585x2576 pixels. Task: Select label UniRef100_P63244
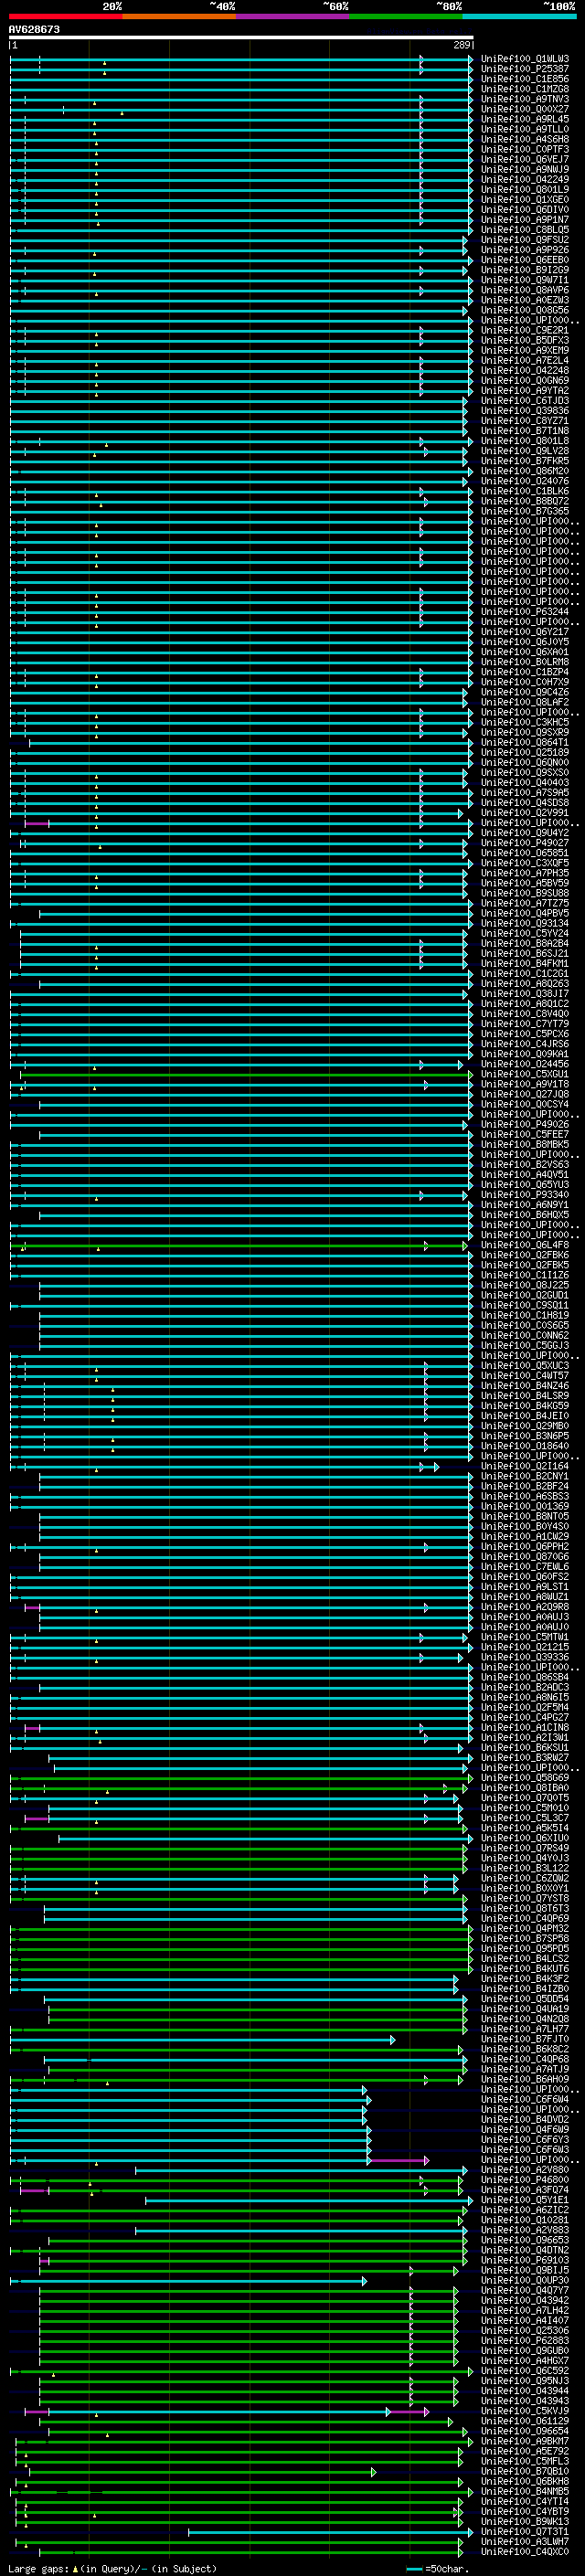[x=524, y=612]
